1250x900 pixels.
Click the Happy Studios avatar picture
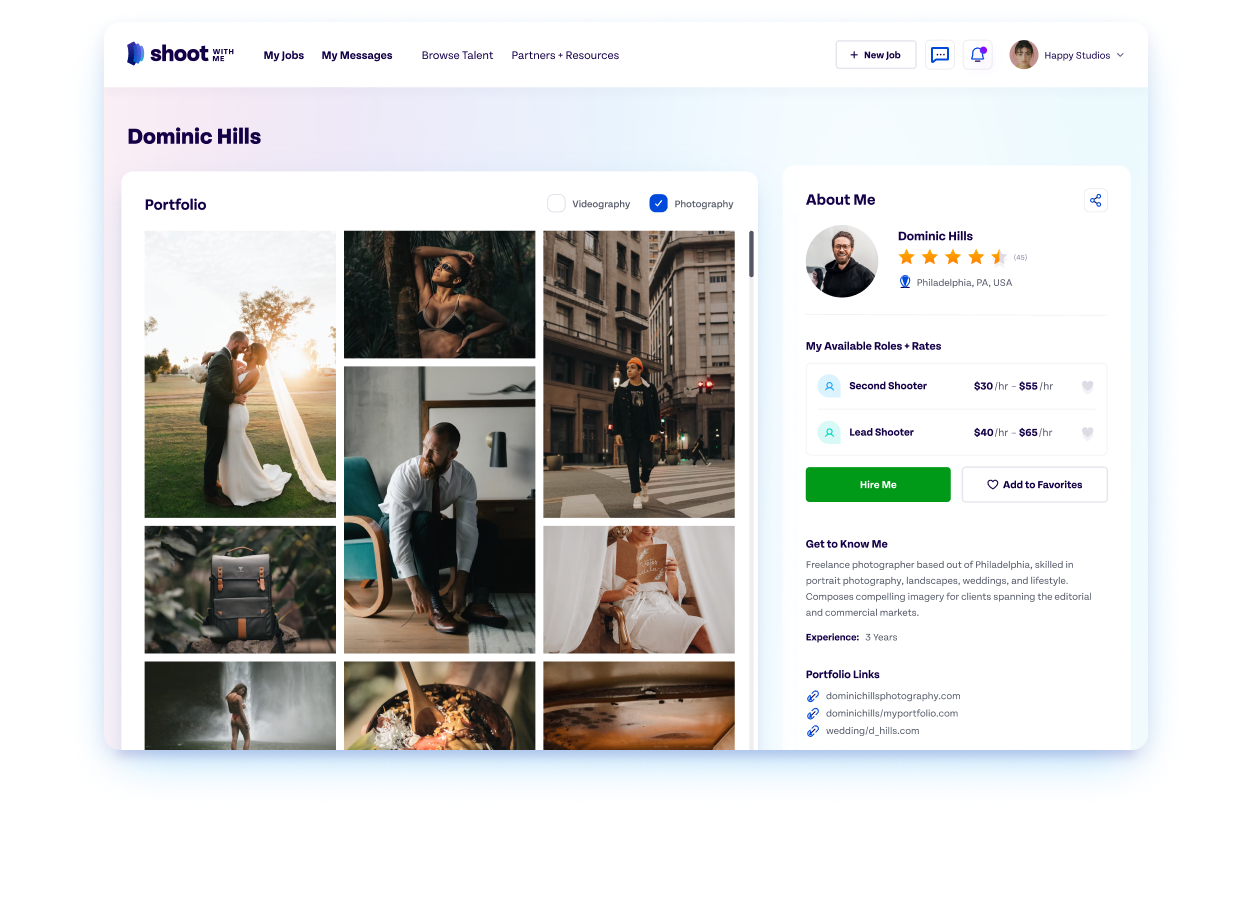1023,55
